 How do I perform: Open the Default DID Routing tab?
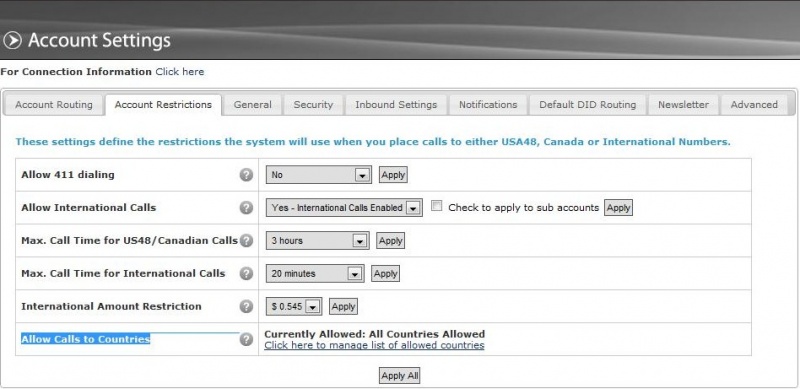(x=588, y=105)
